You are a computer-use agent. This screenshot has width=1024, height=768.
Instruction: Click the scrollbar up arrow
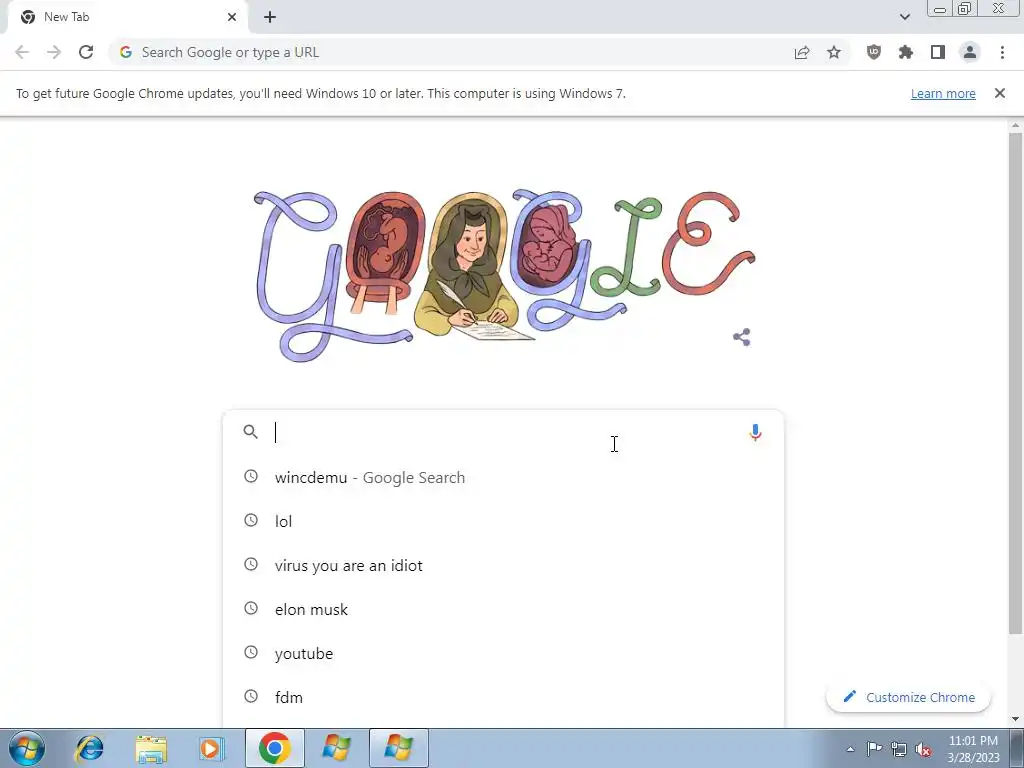point(1015,125)
